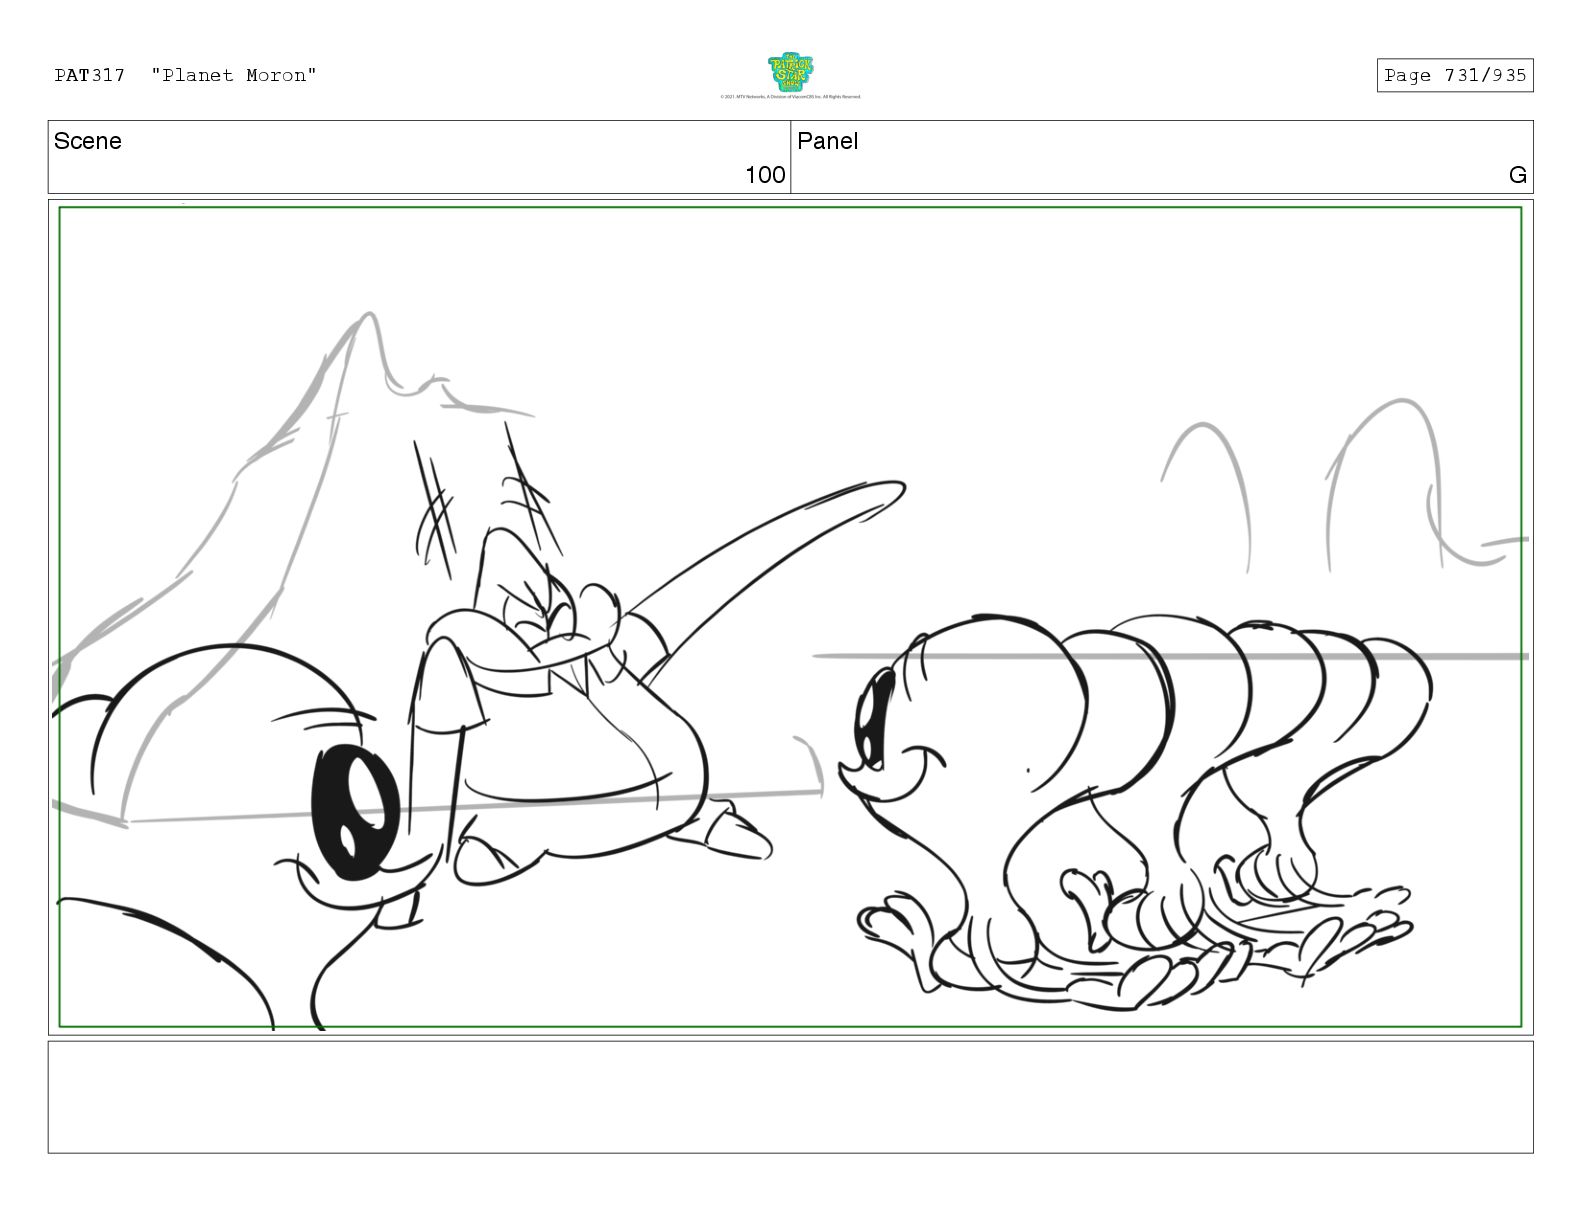Click the 'Page 731/935' page indicator box
The height and width of the screenshot is (1225, 1582).
tap(1454, 75)
